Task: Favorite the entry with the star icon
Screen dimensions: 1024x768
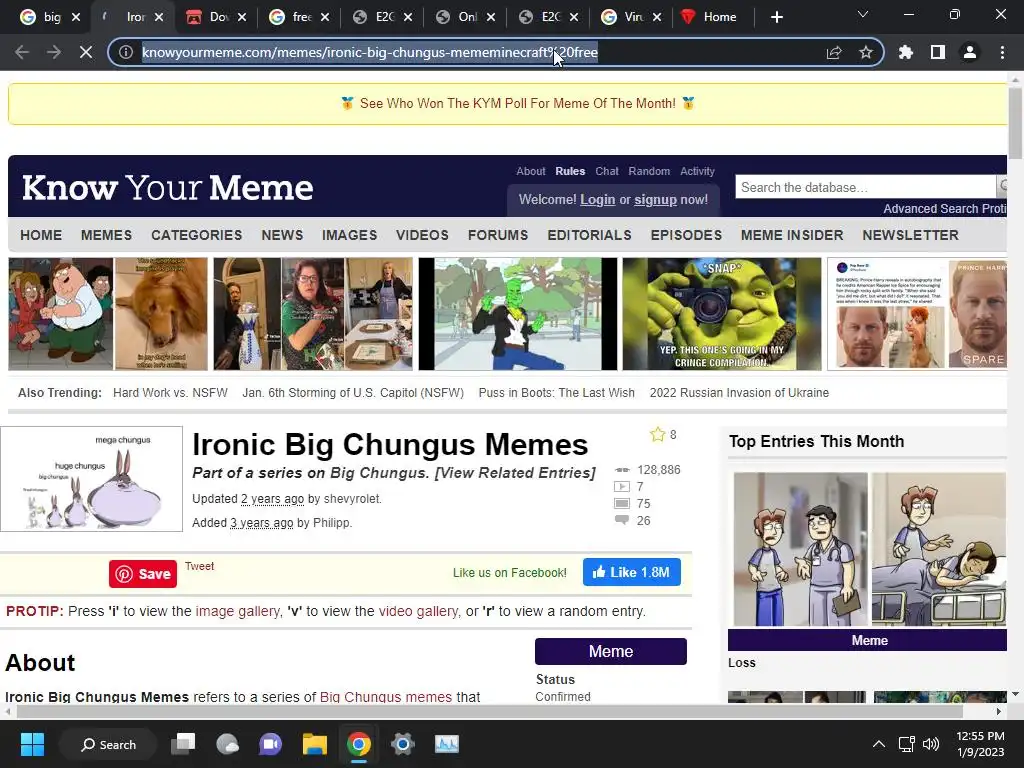Action: click(657, 434)
